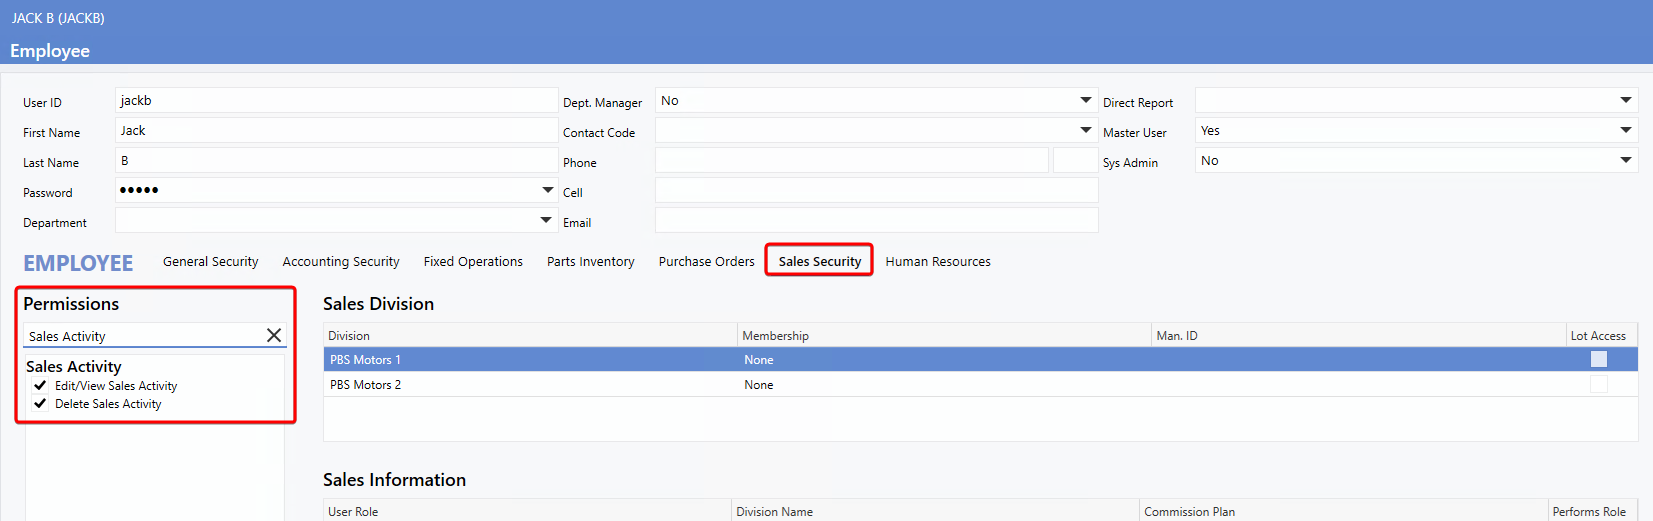Open the Sys Admin dropdown
Image resolution: width=1653 pixels, height=521 pixels.
click(1625, 161)
